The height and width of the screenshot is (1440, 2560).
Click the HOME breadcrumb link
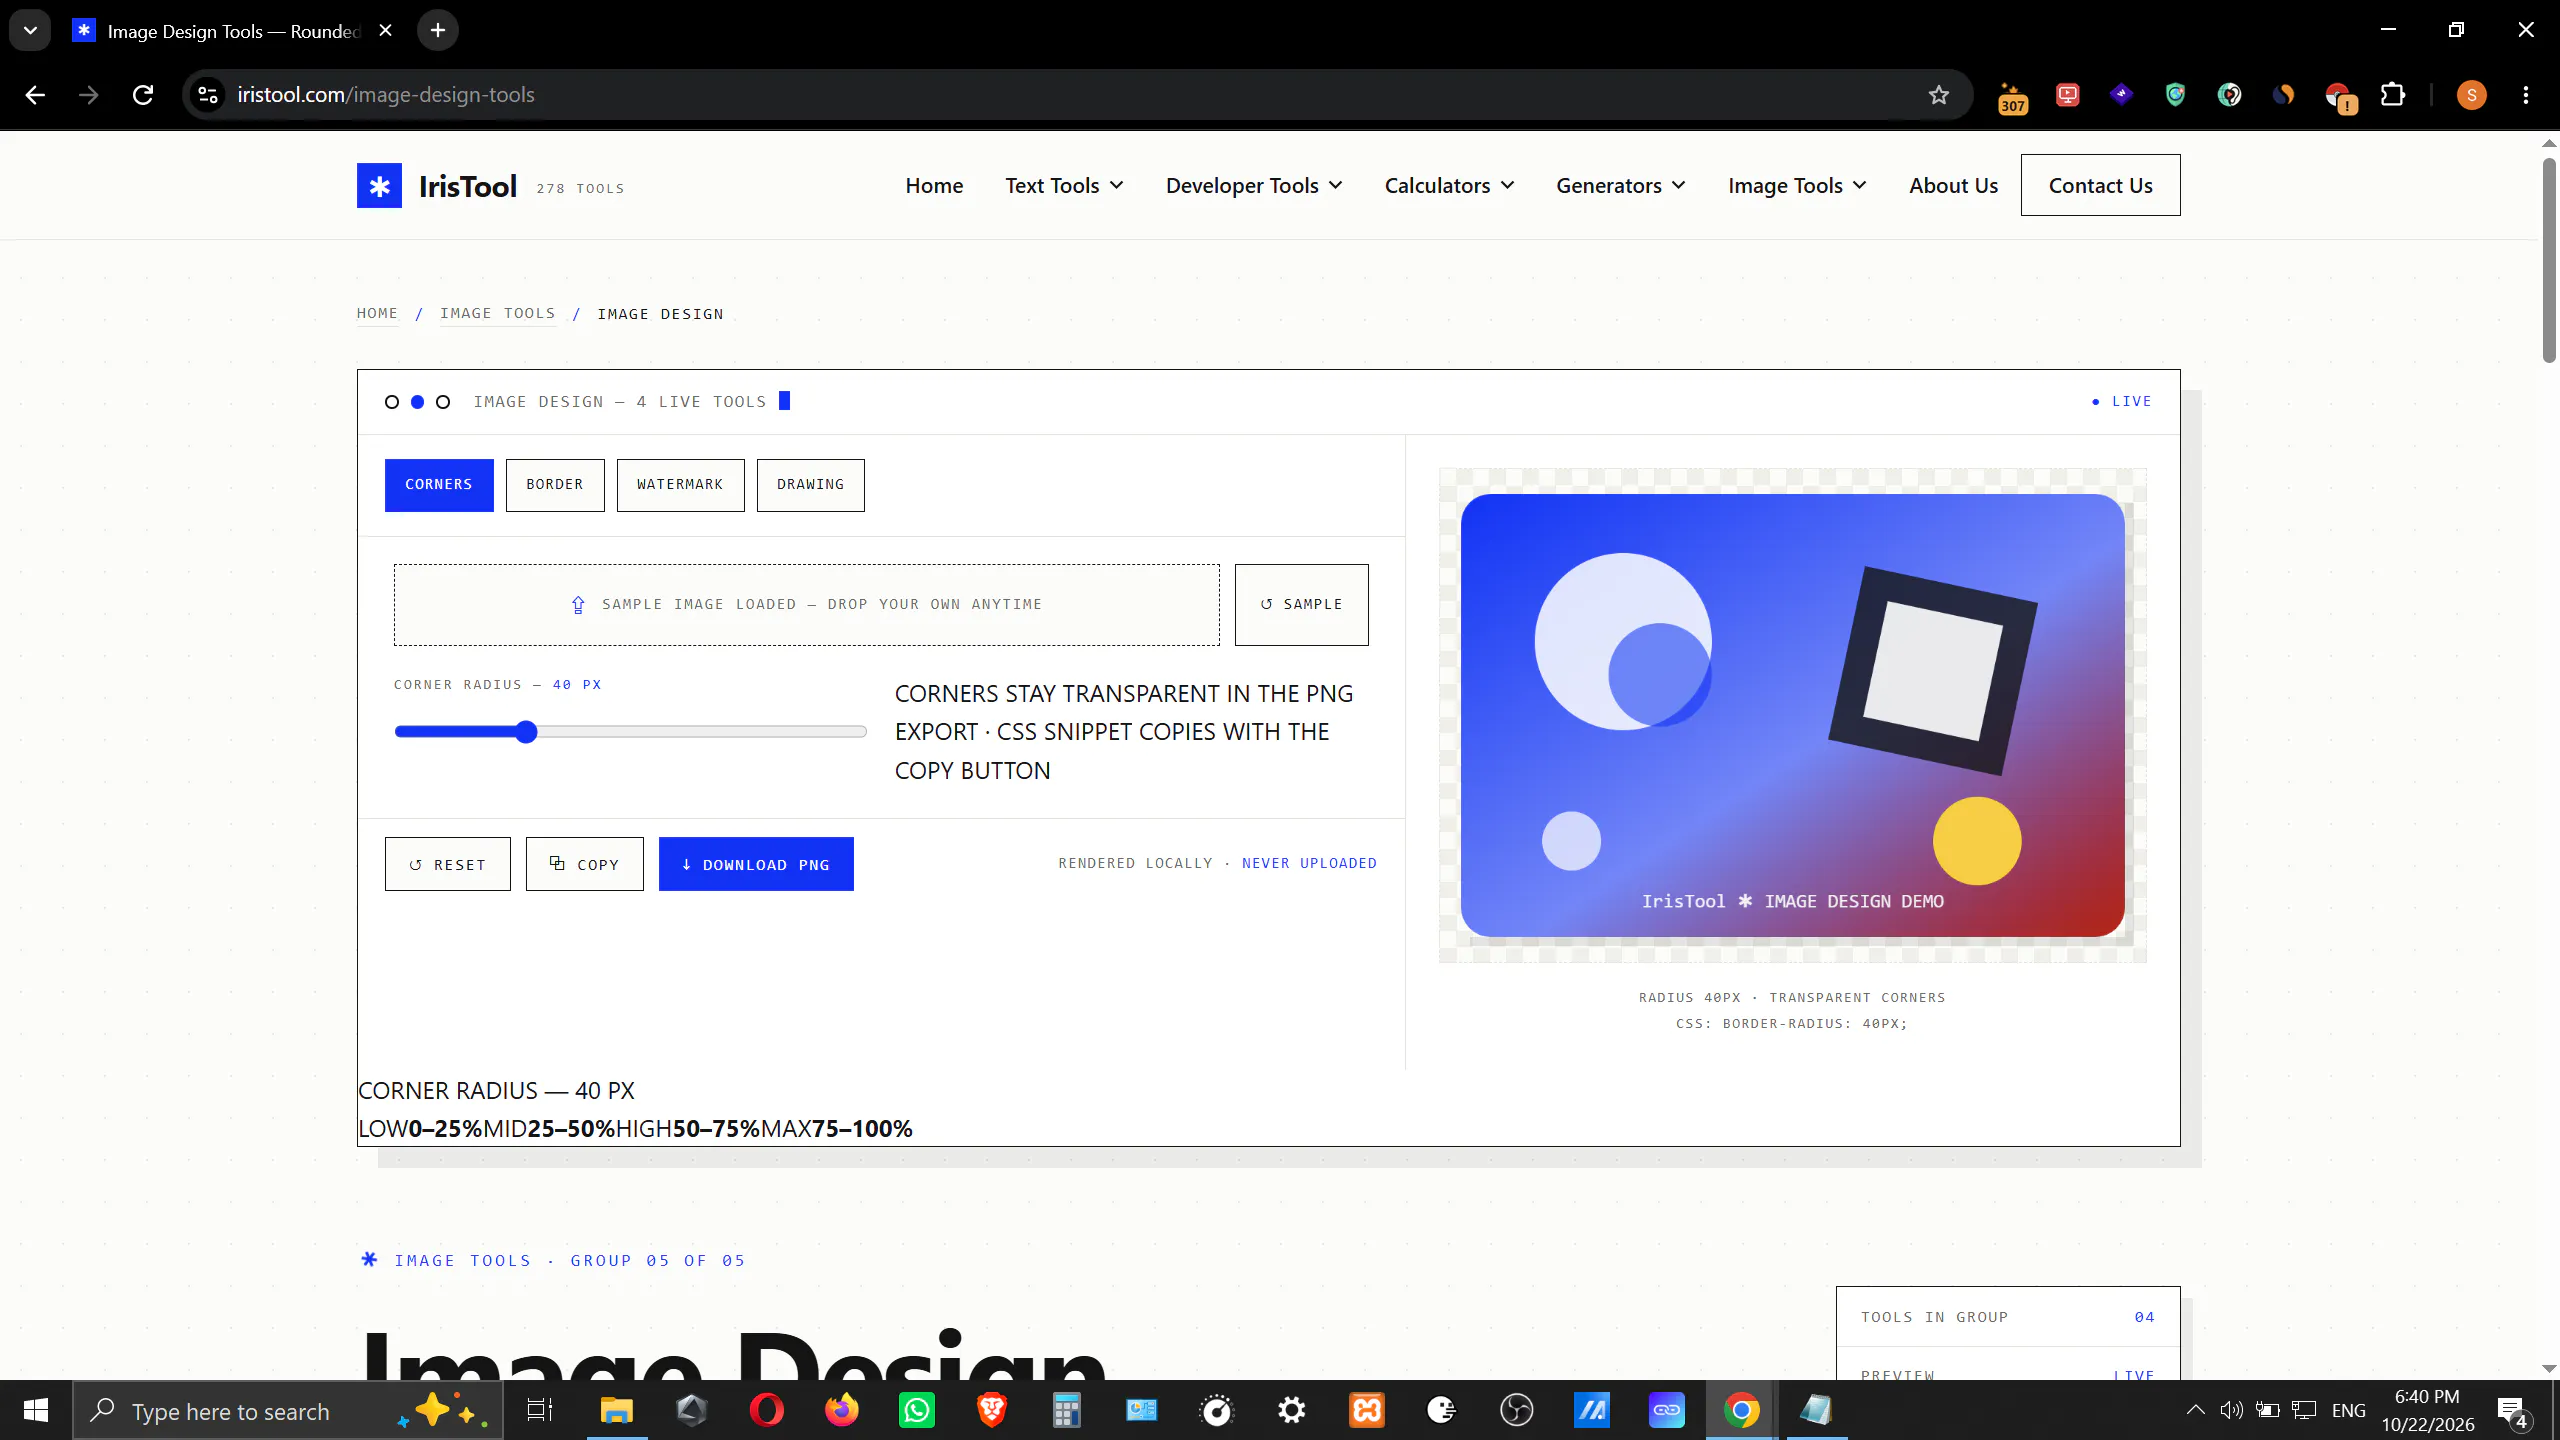pos(377,314)
